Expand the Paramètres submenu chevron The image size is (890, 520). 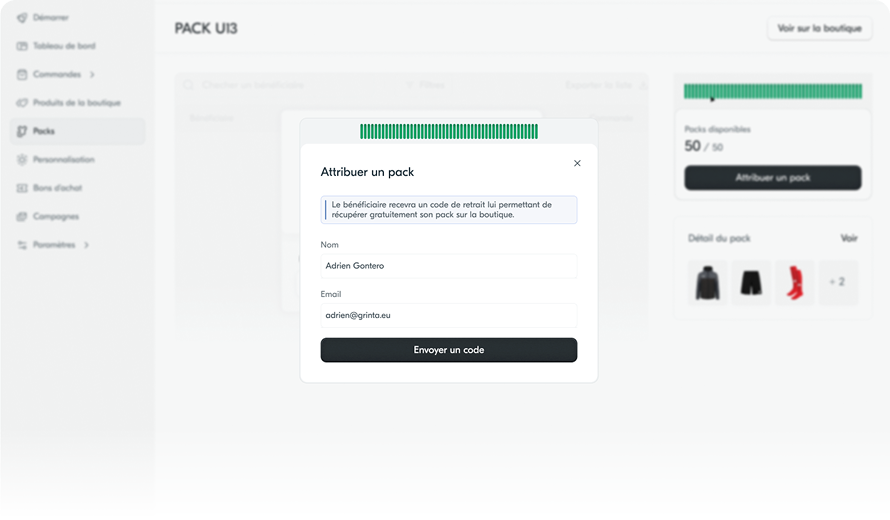click(x=86, y=245)
